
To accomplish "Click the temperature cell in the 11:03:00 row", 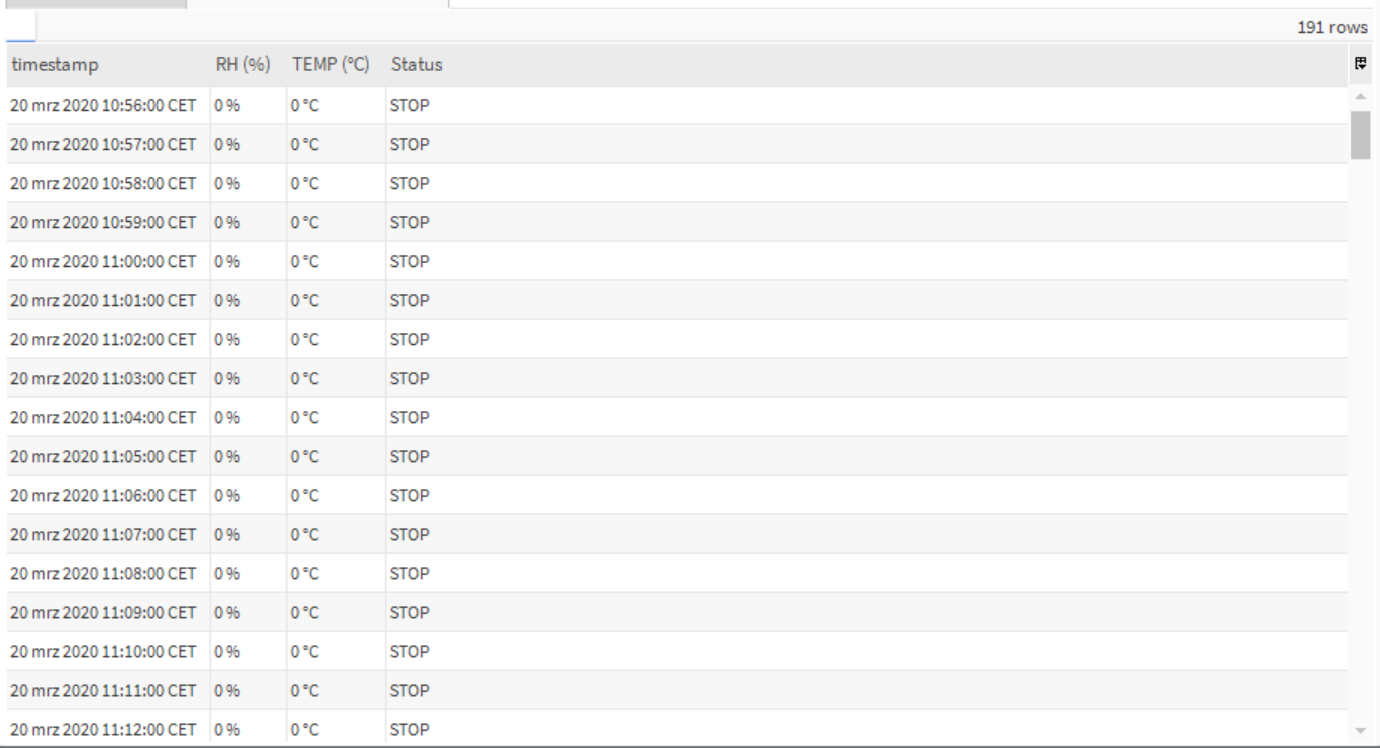I will tap(305, 379).
